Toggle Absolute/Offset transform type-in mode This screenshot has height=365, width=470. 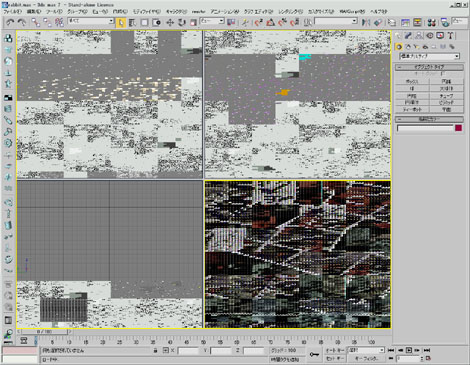click(166, 351)
